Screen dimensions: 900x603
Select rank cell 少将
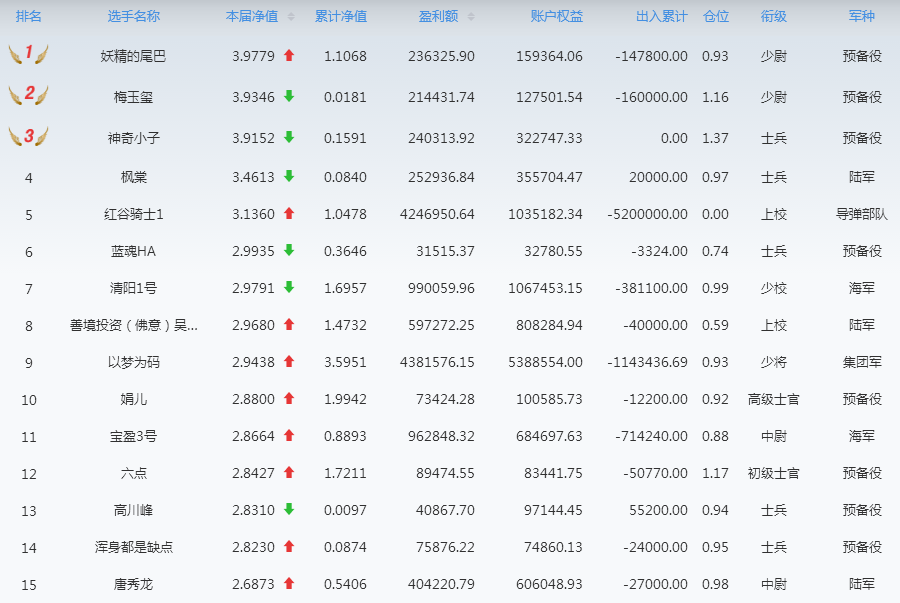[x=773, y=363]
